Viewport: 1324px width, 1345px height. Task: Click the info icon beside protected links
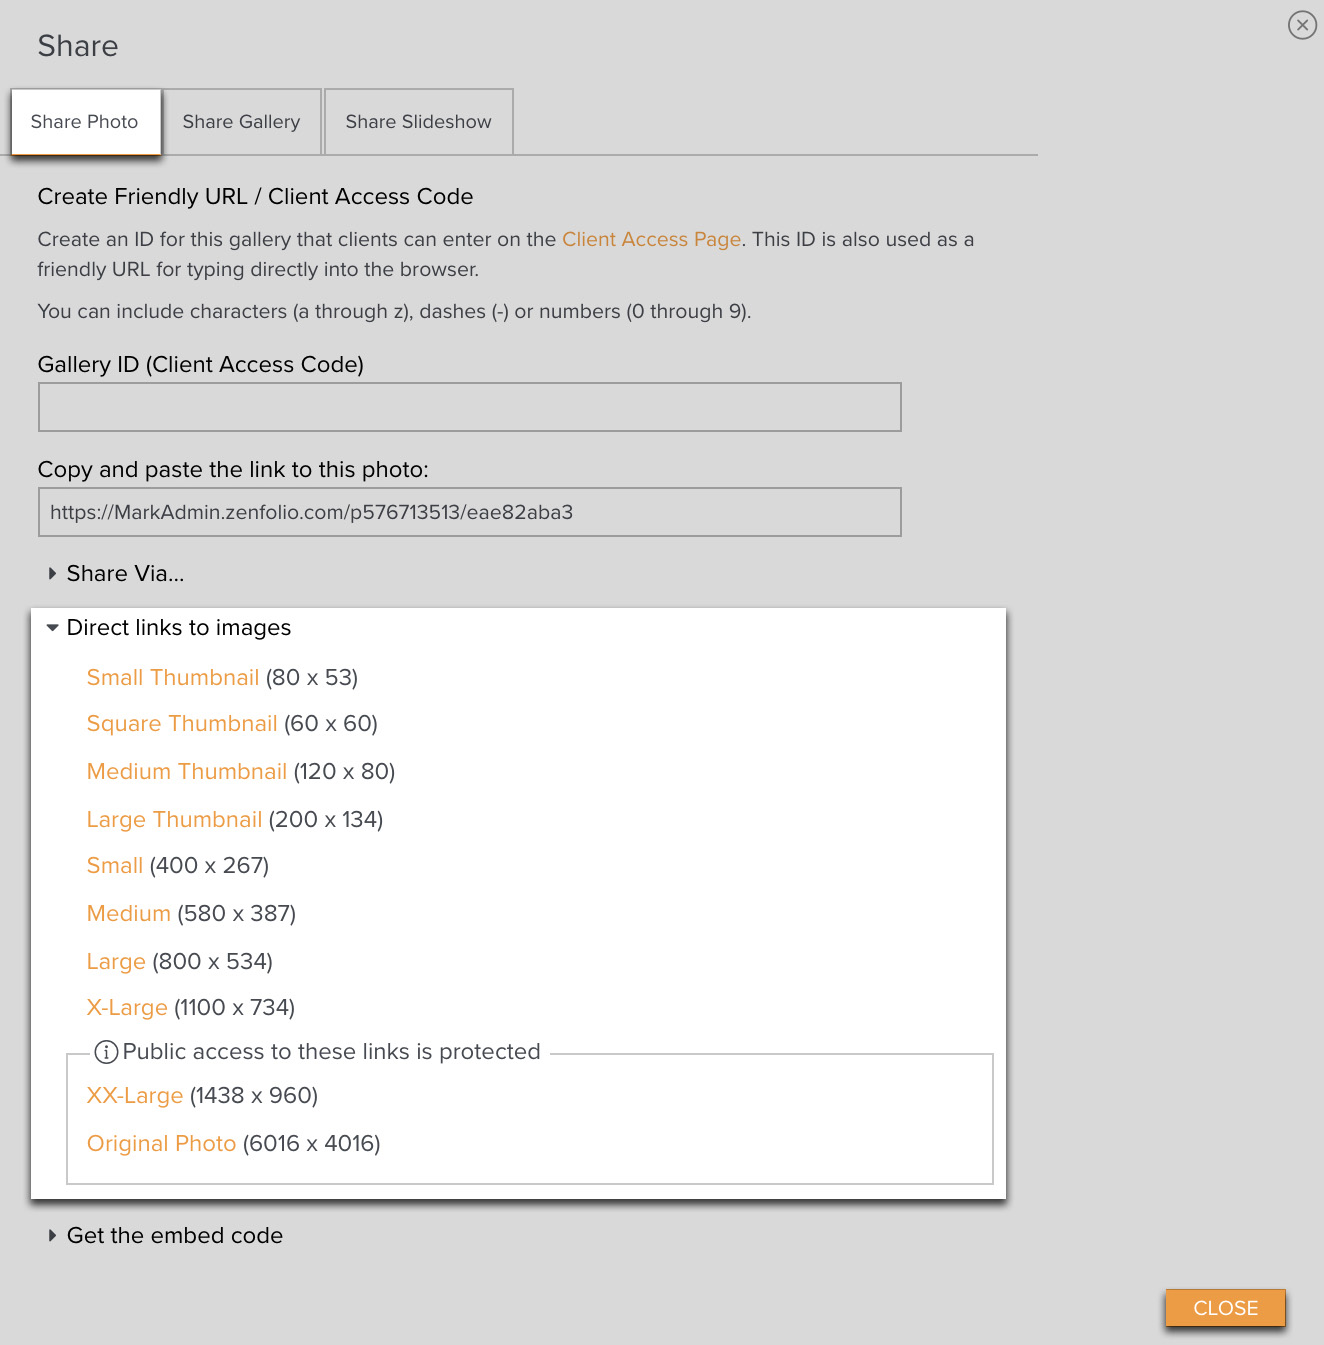click(x=106, y=1052)
